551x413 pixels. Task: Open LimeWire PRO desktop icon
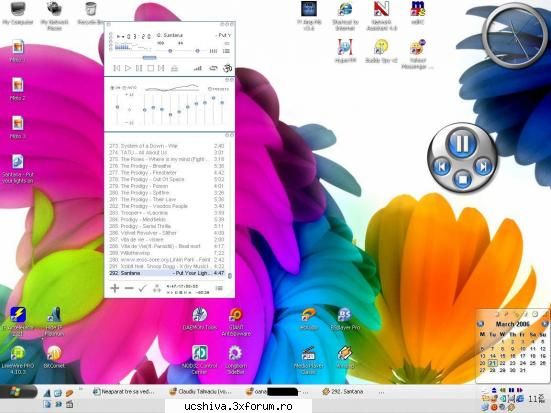point(18,359)
